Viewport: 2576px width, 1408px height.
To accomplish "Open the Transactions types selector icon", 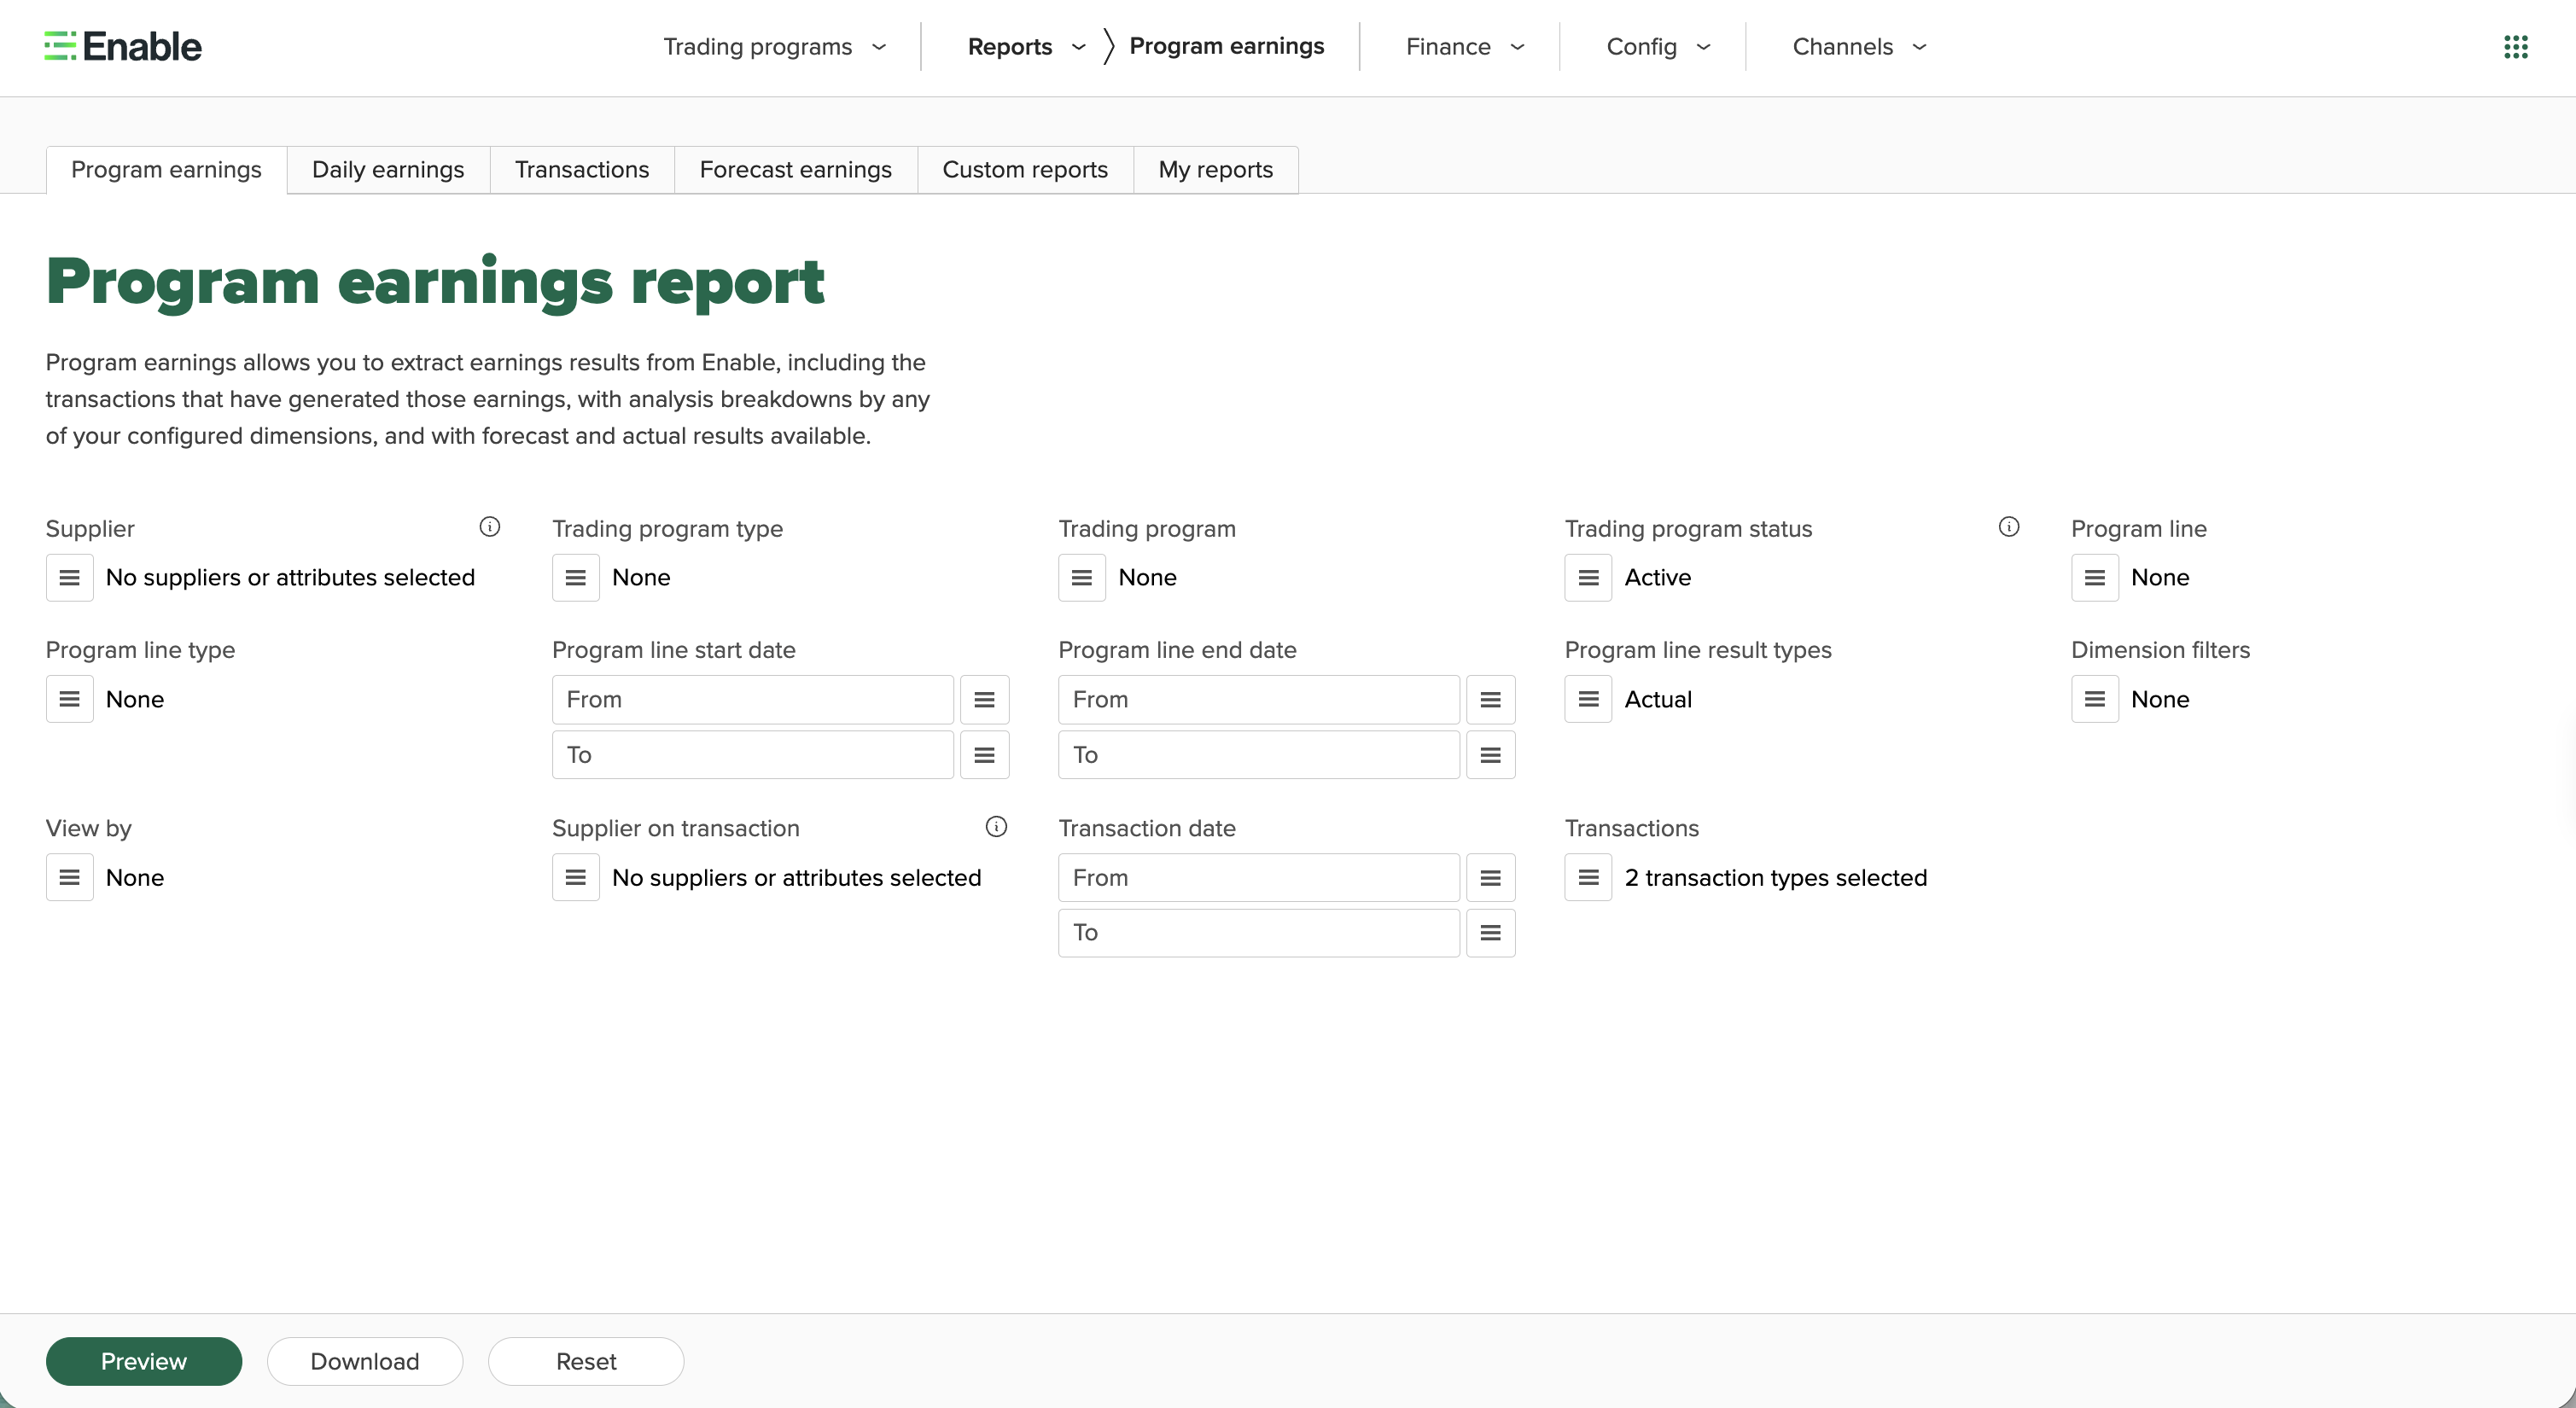I will (1588, 877).
